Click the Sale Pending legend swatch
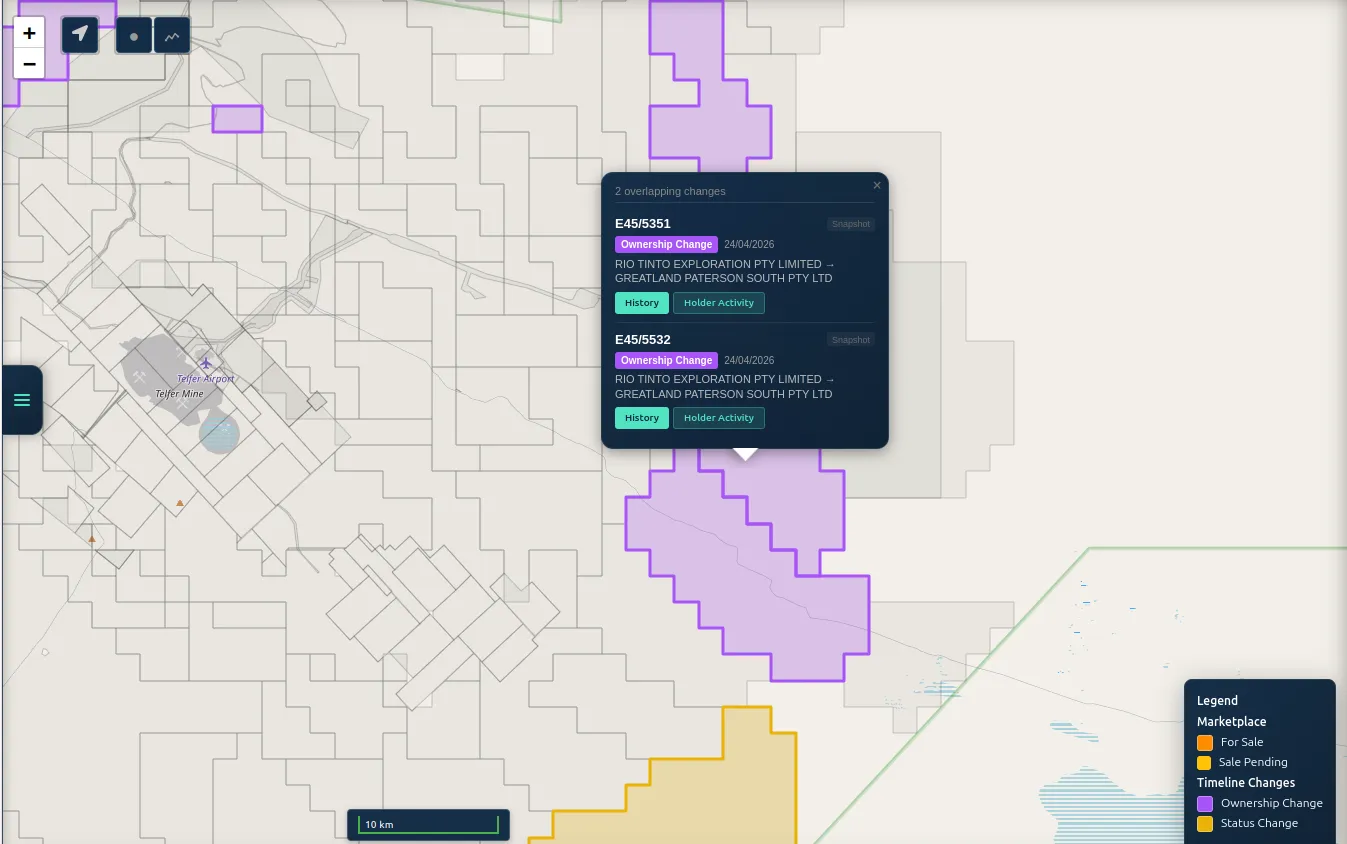 click(1204, 762)
